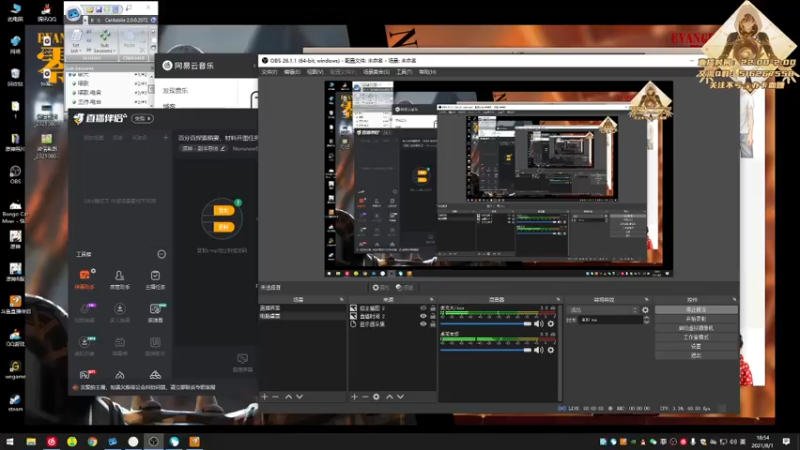Click 设置 button in OBS Controls
Screen dimensions: 800x450
click(x=696, y=346)
